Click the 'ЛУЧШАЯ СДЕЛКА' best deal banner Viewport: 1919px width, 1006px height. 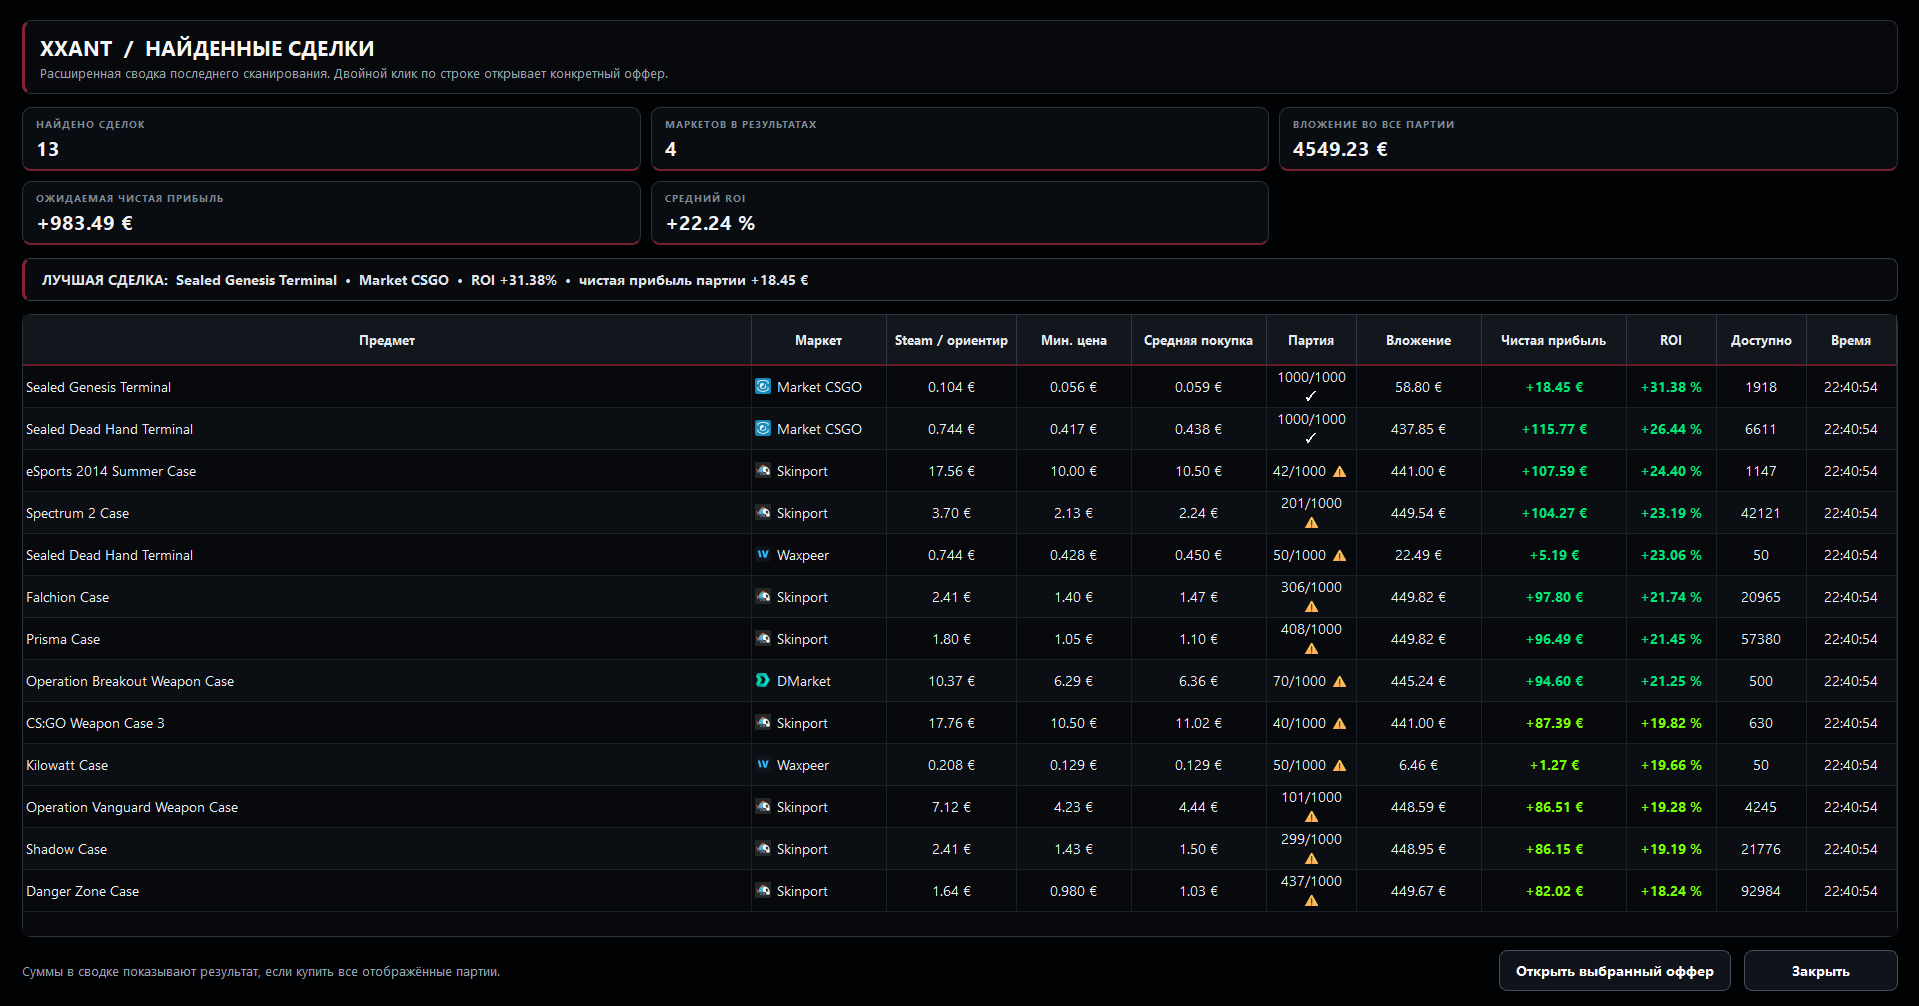(x=959, y=280)
